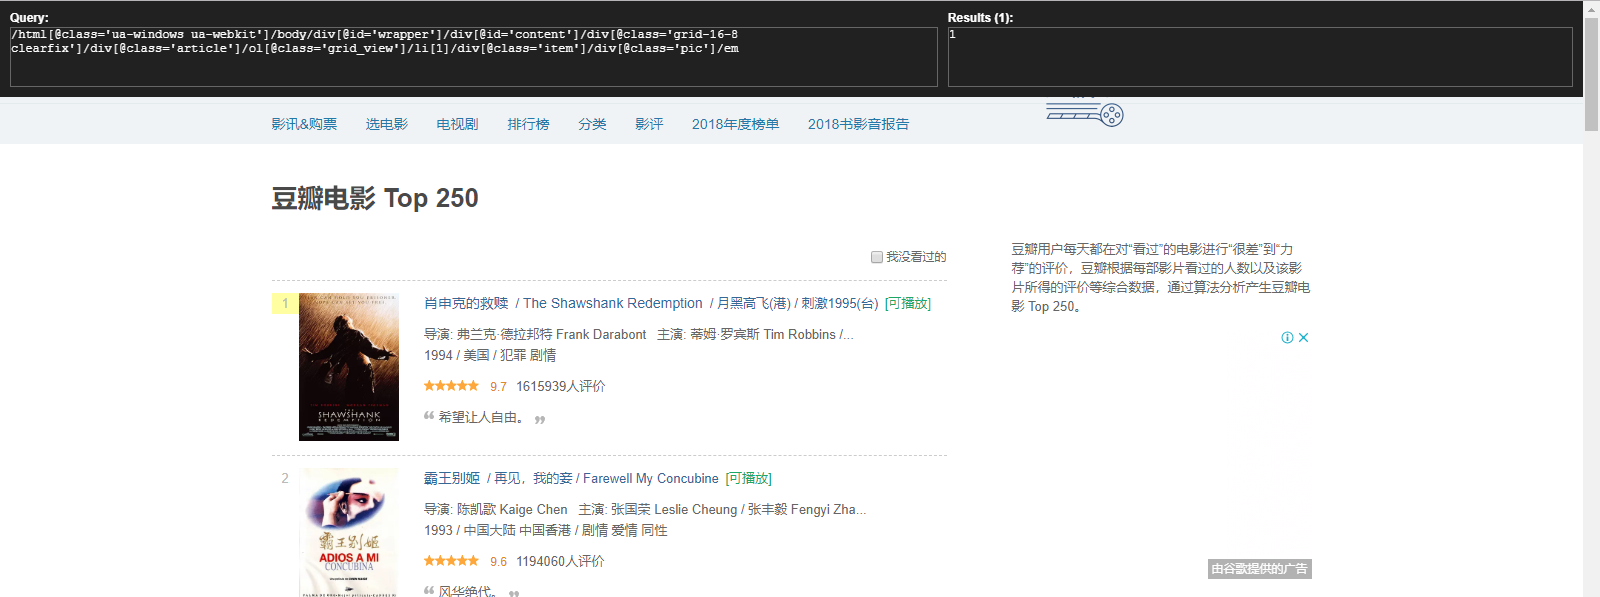Click the film reel logo icon
This screenshot has width=1600, height=597.
[1085, 112]
